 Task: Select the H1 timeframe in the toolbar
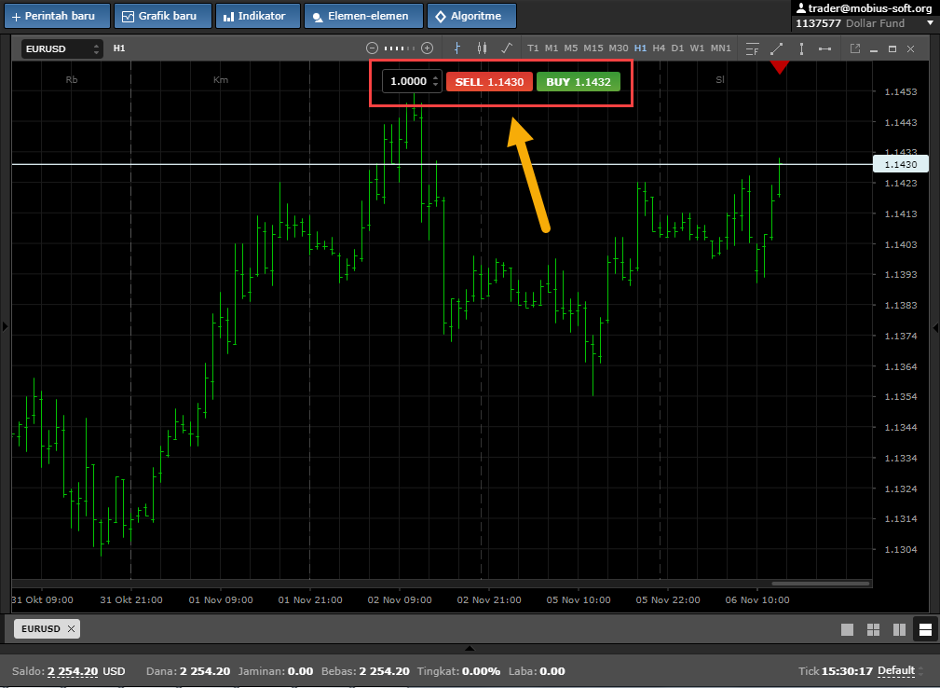coord(640,49)
